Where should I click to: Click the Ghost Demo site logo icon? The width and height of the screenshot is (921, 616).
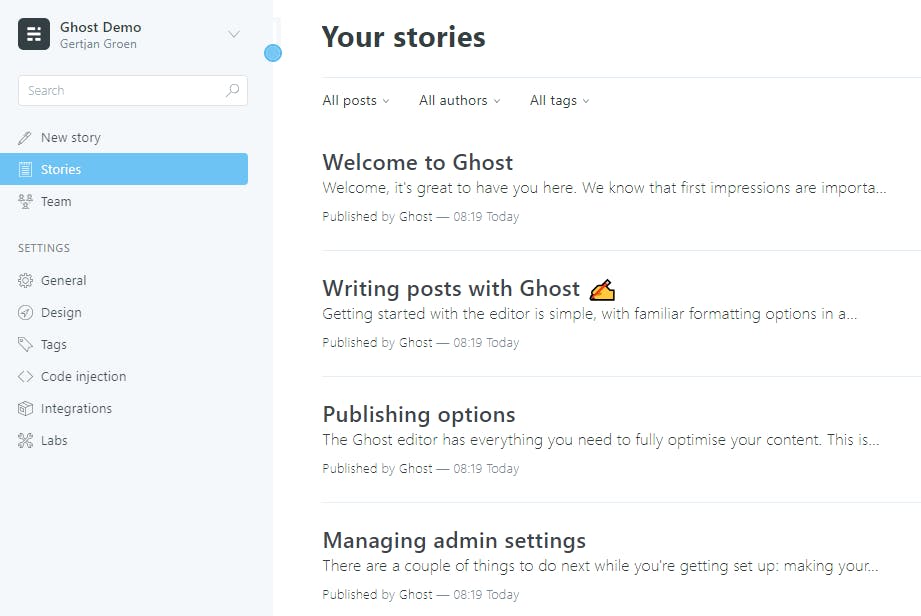(x=34, y=34)
